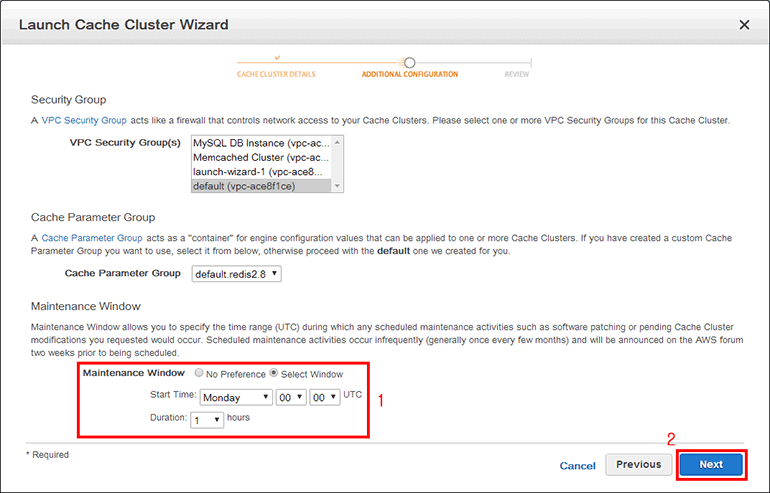Open the Start Time day dropdown

tap(235, 397)
